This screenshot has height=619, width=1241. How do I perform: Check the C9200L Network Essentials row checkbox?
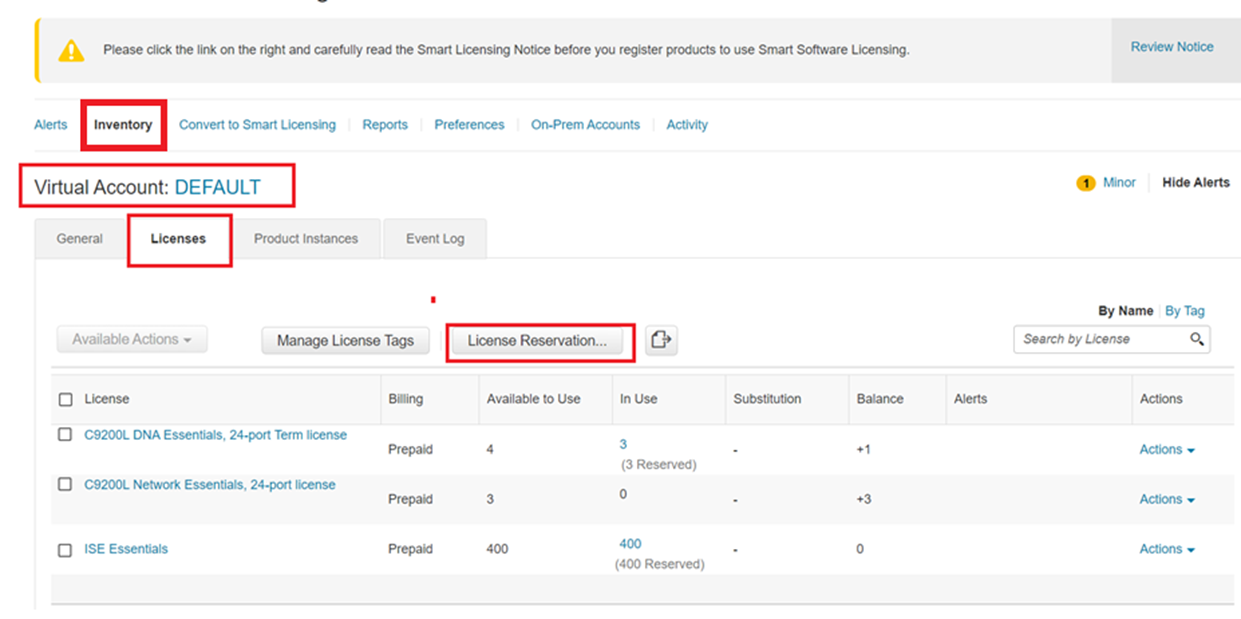click(x=65, y=484)
